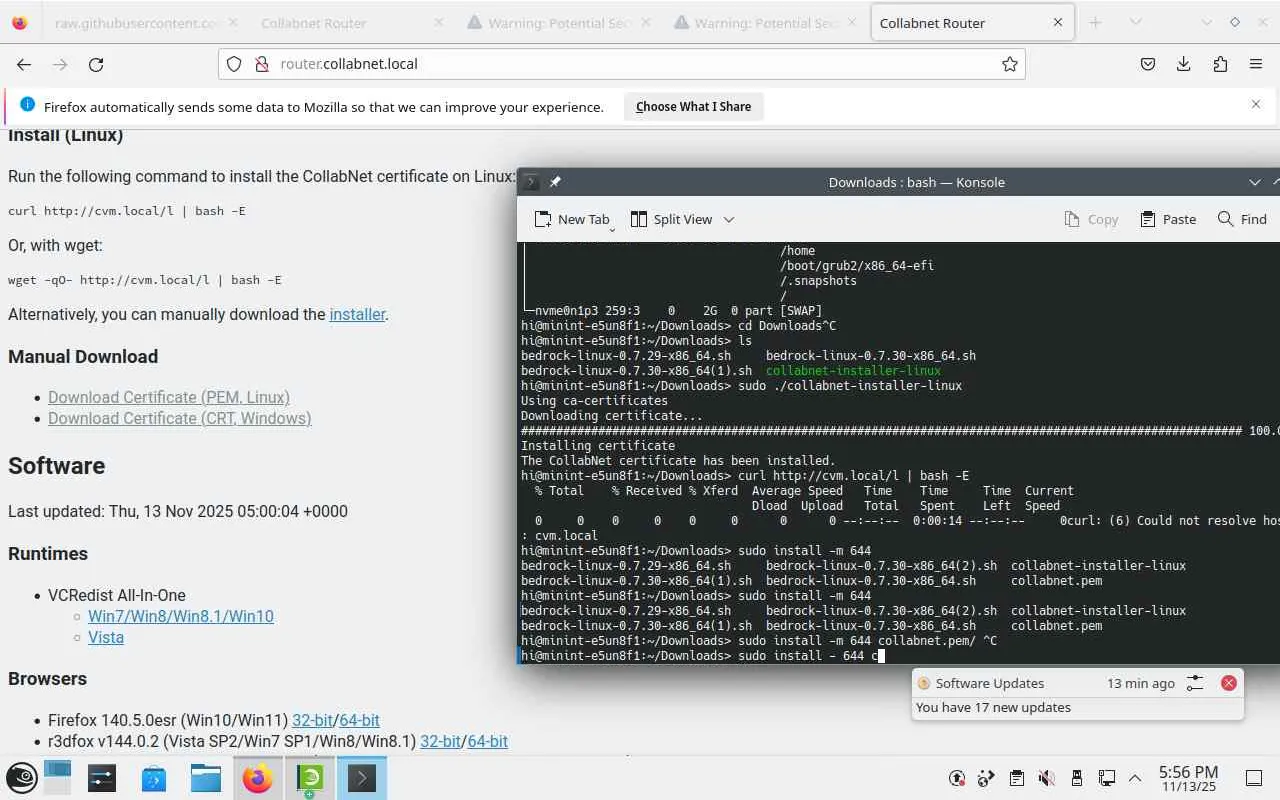This screenshot has height=800, width=1280.
Task: Follow the installer link
Action: click(x=357, y=314)
